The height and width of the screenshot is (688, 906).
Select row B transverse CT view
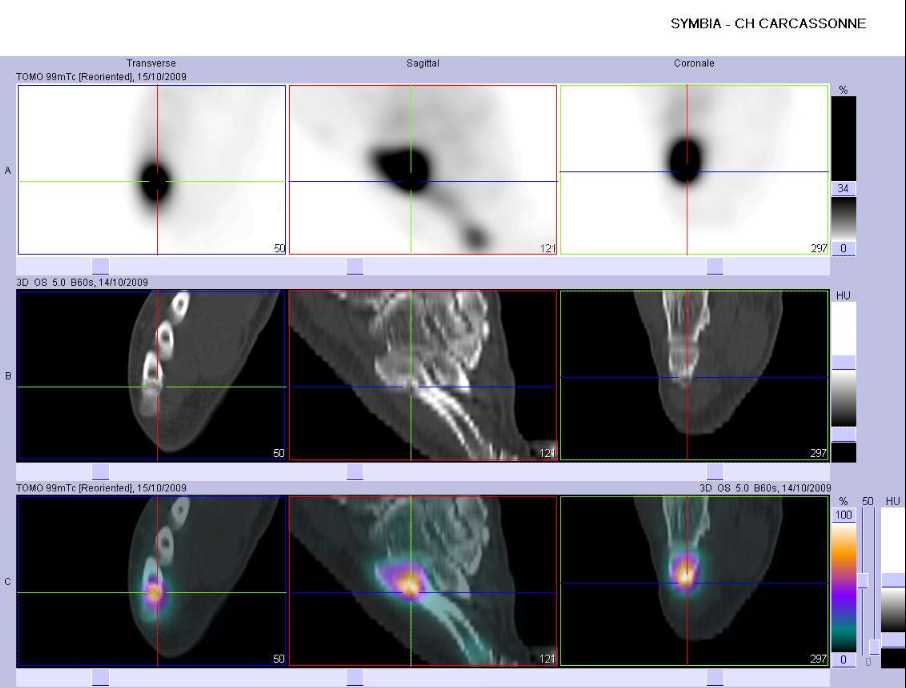(x=151, y=375)
